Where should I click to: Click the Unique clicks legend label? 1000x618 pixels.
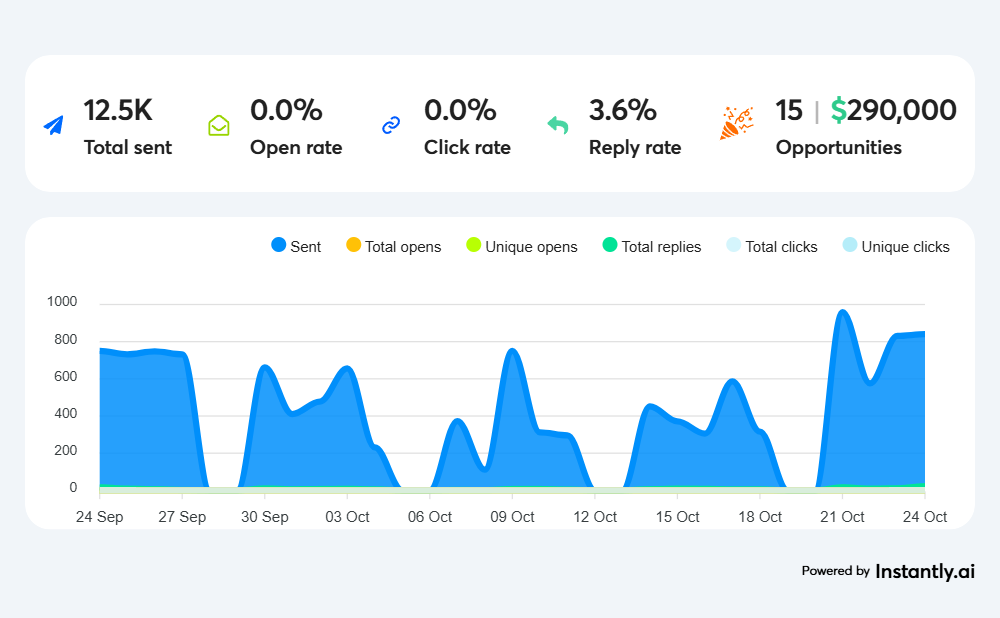[903, 246]
